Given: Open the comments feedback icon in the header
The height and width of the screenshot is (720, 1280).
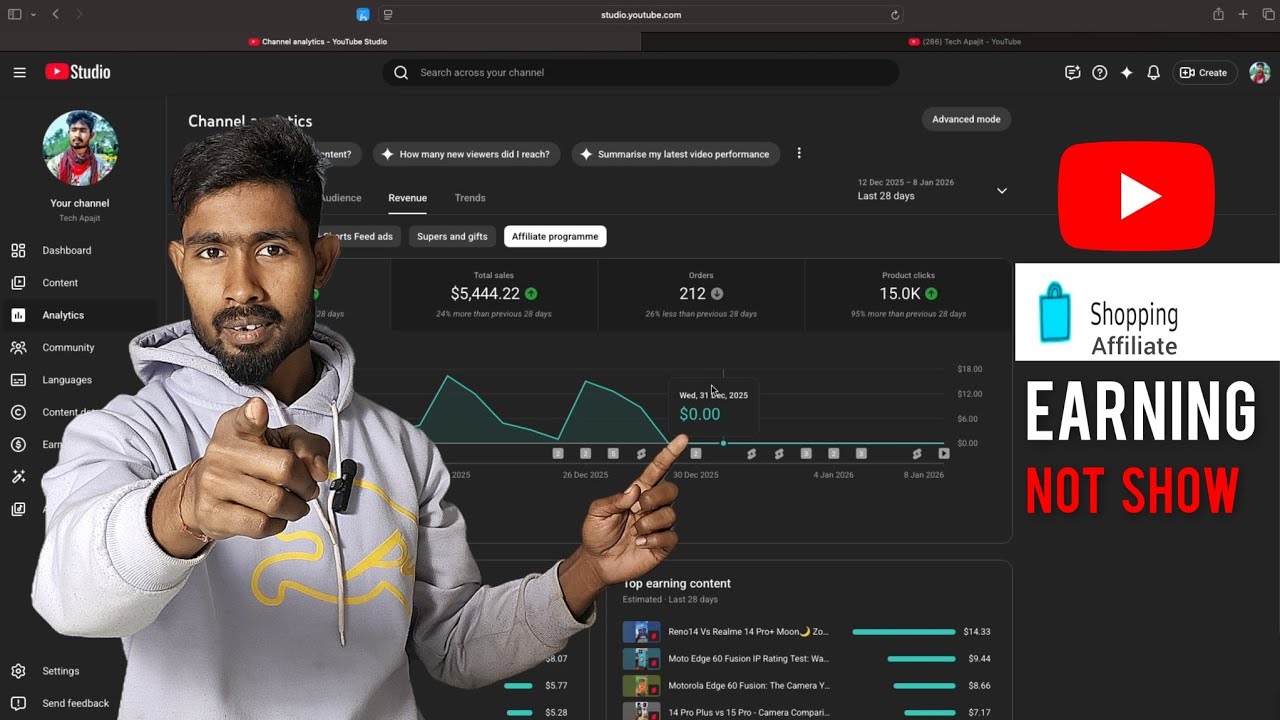Looking at the screenshot, I should coord(1072,73).
